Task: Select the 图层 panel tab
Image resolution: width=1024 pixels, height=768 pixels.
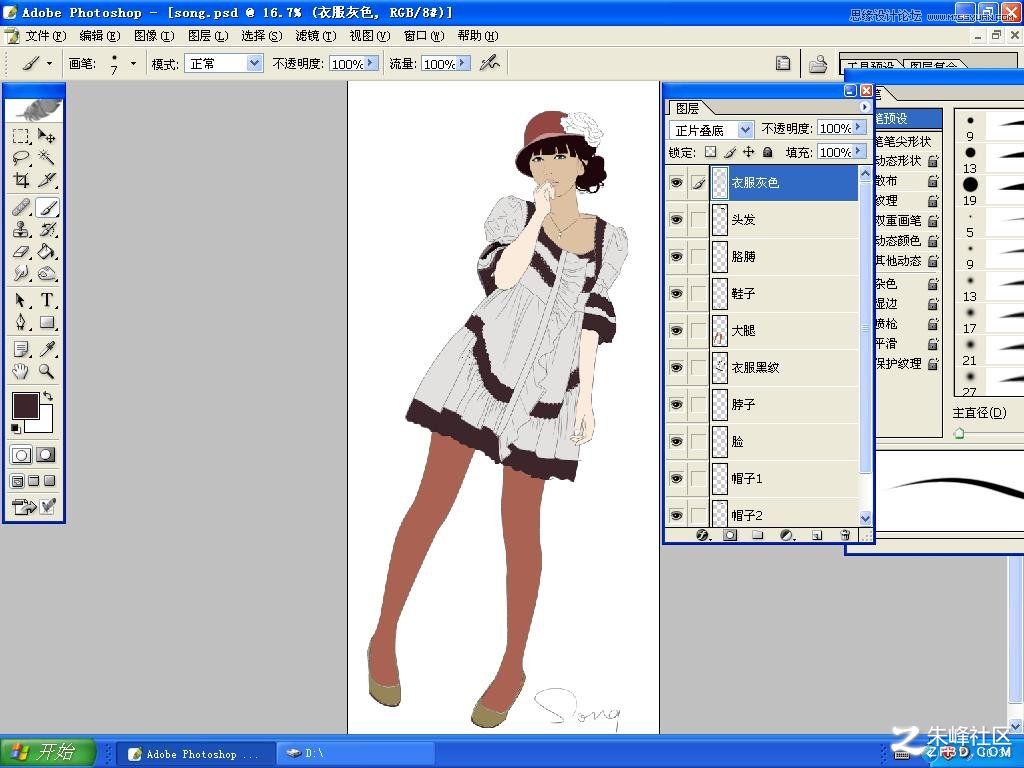Action: pyautogui.click(x=687, y=108)
